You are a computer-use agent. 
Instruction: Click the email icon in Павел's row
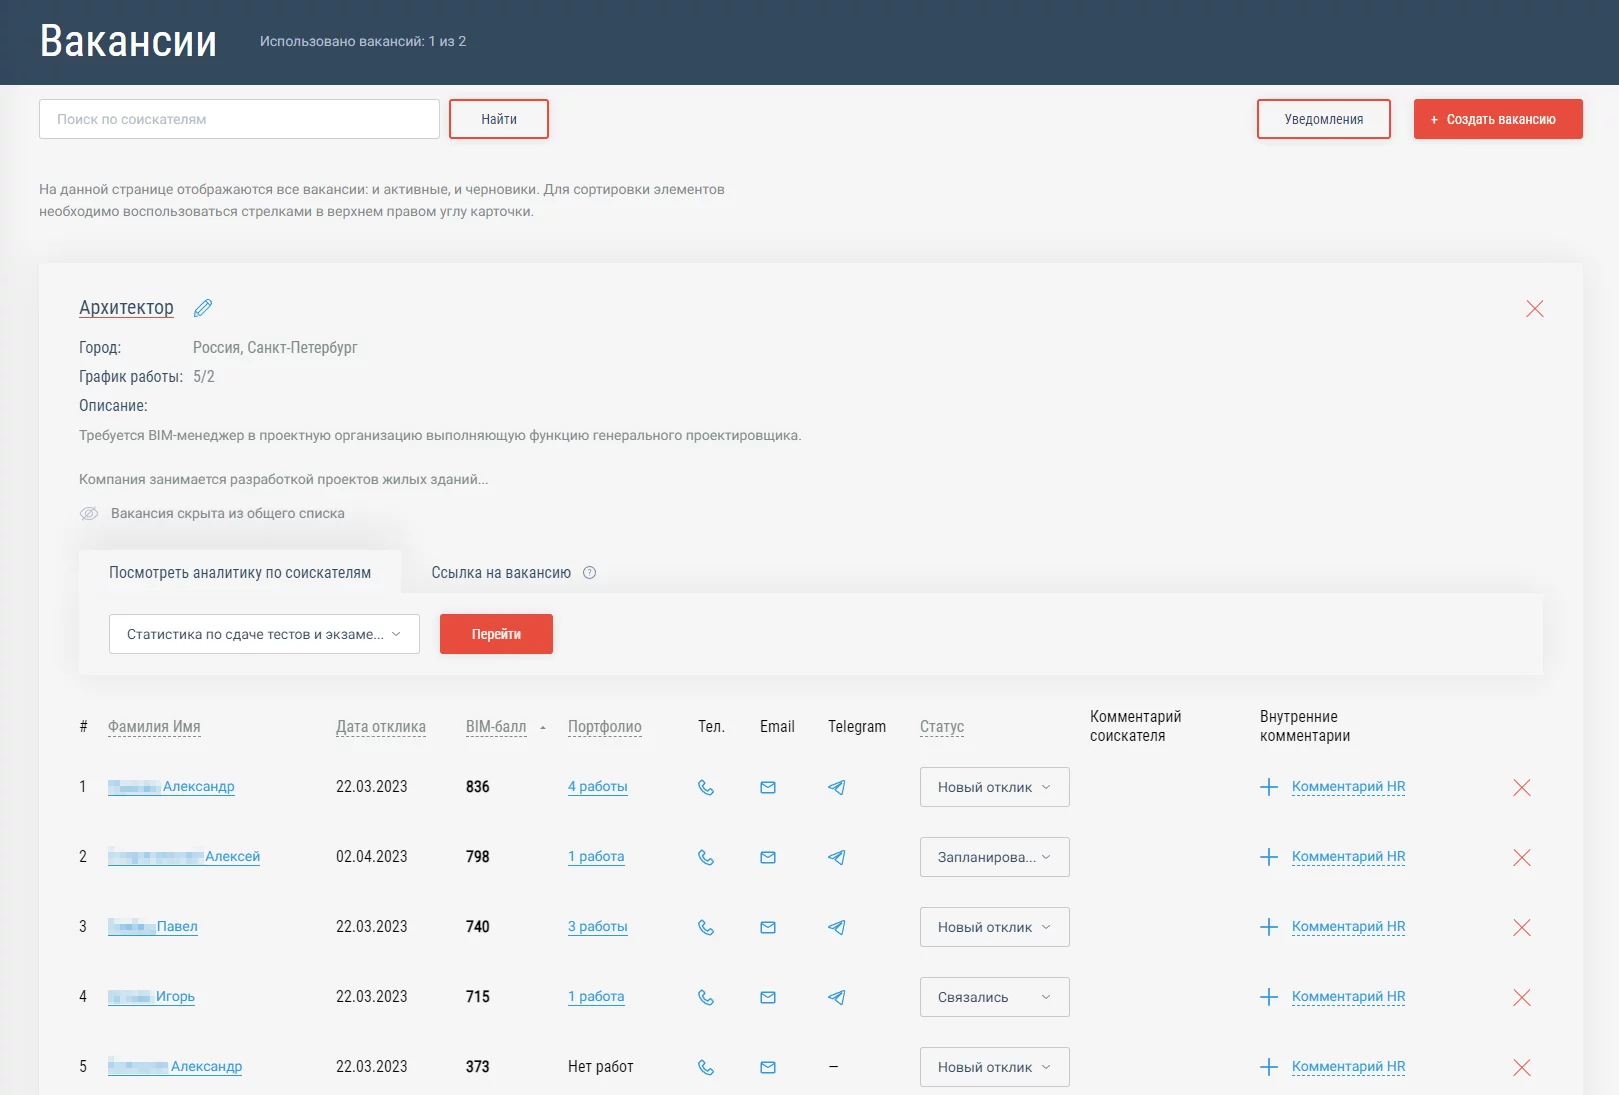[768, 927]
